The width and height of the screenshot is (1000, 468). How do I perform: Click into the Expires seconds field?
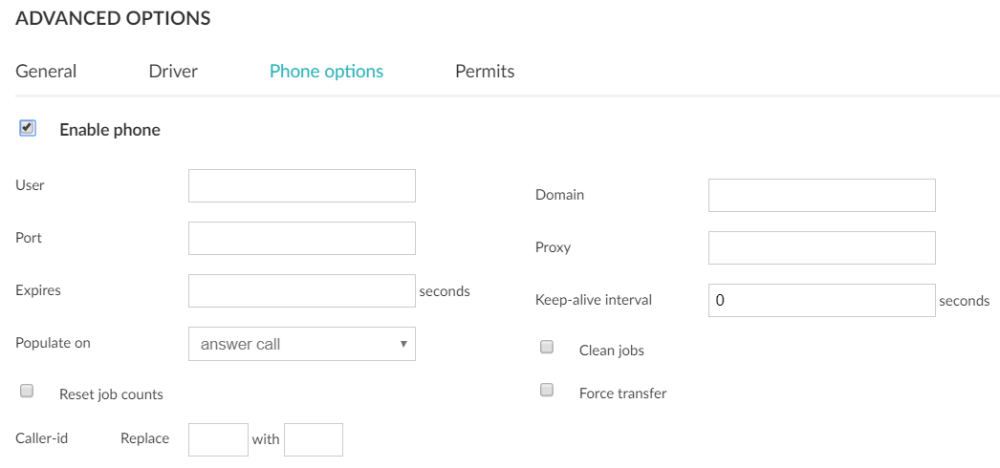(301, 291)
